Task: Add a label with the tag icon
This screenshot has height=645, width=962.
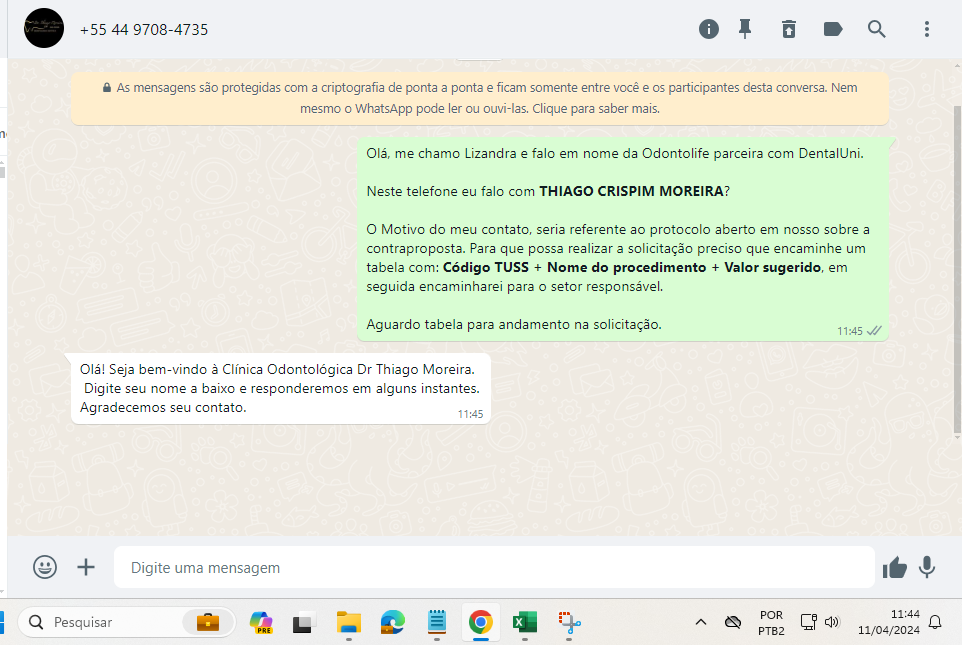Action: 833,29
